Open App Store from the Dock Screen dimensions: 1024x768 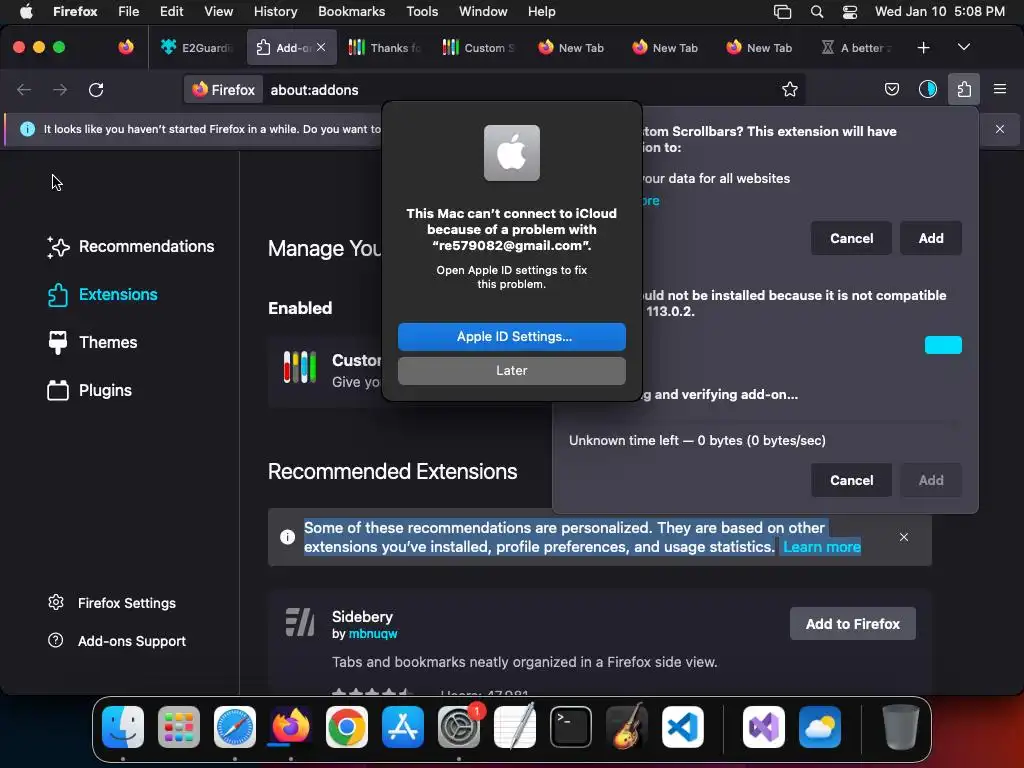click(403, 727)
